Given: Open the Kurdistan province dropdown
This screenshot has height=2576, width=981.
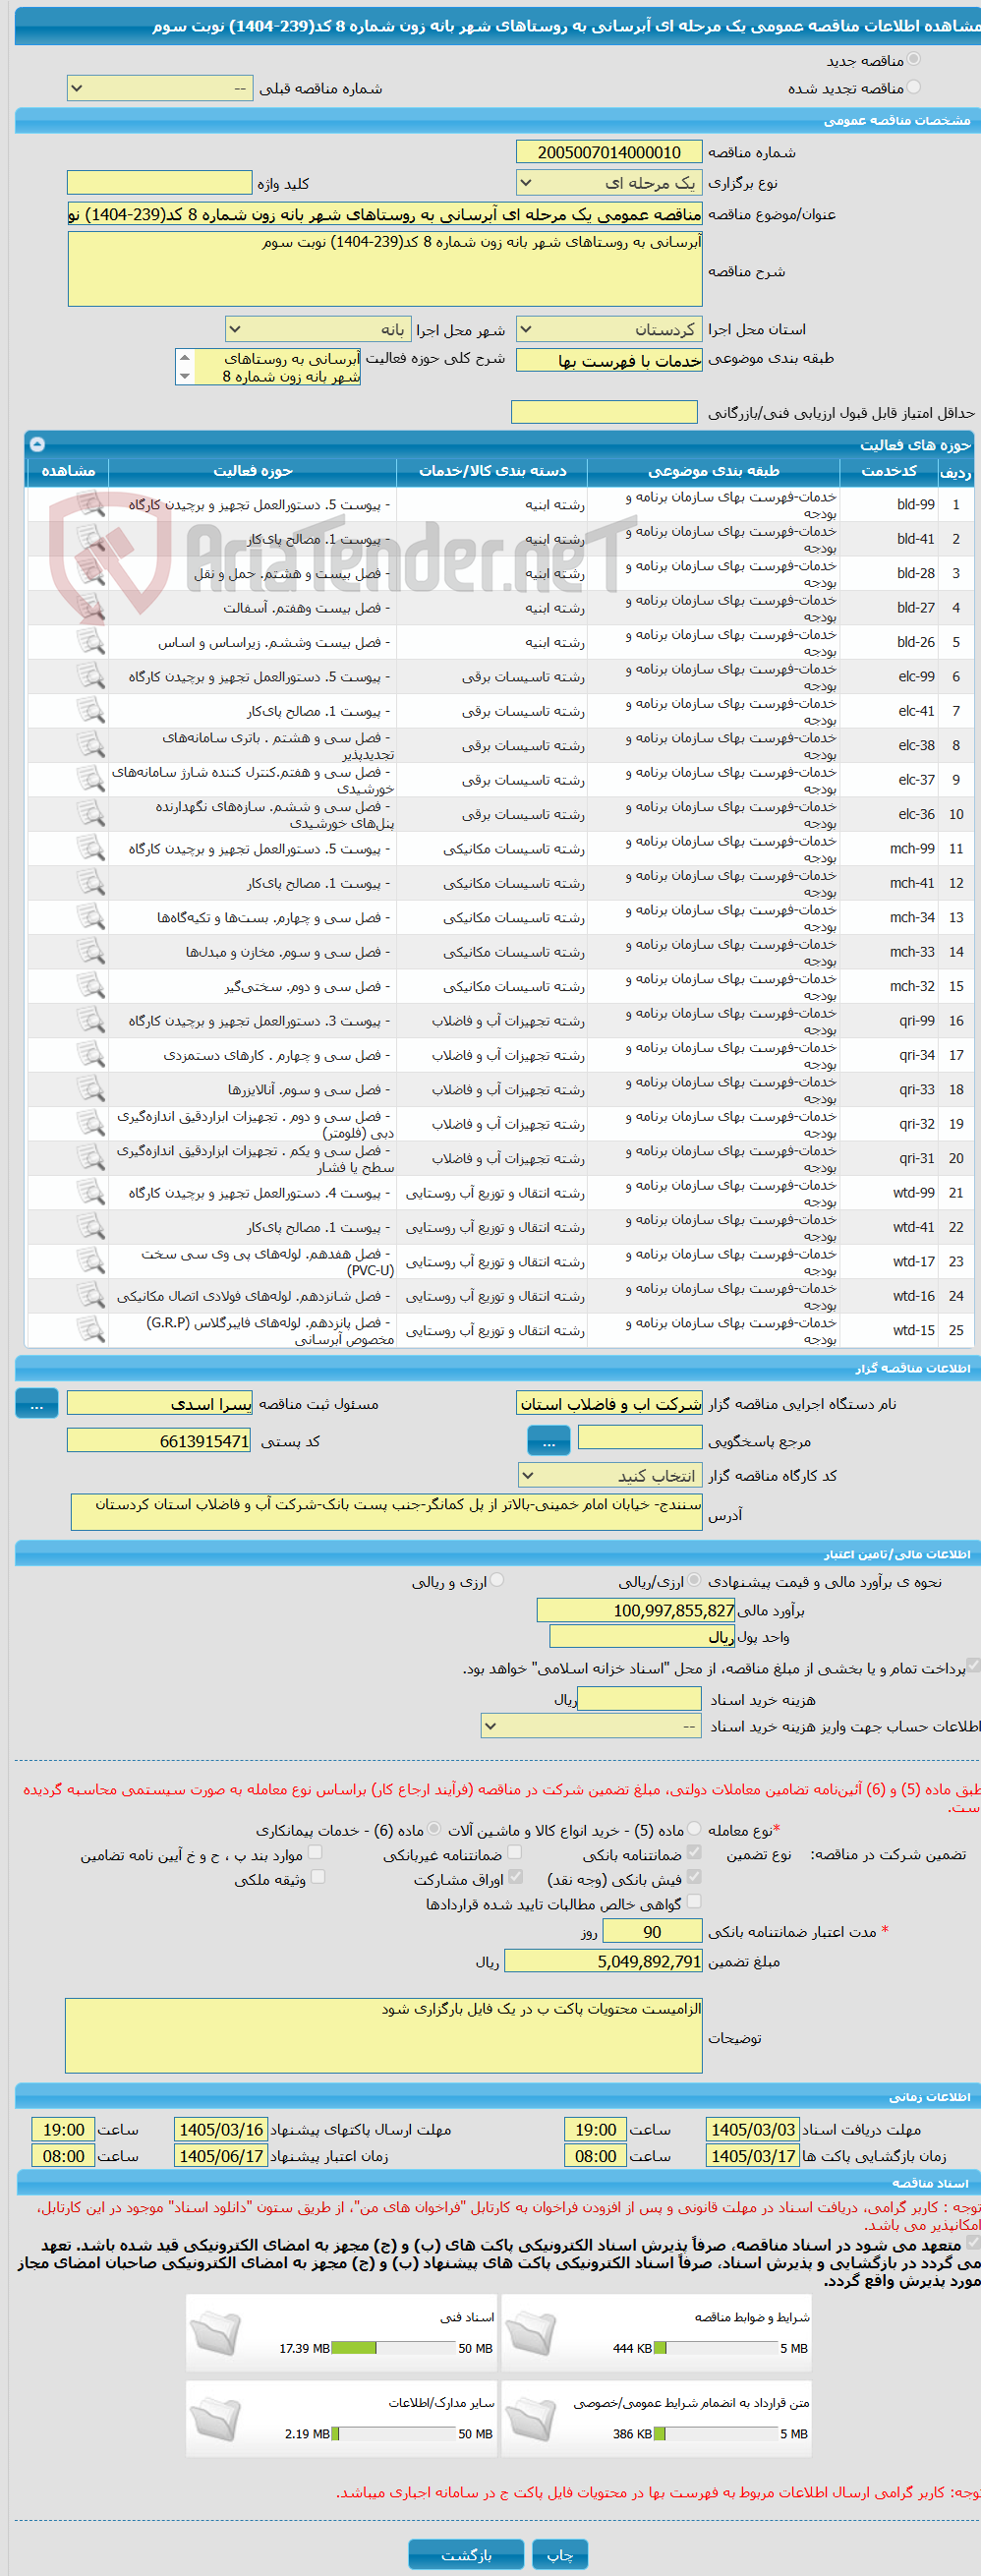Looking at the screenshot, I should tap(609, 329).
